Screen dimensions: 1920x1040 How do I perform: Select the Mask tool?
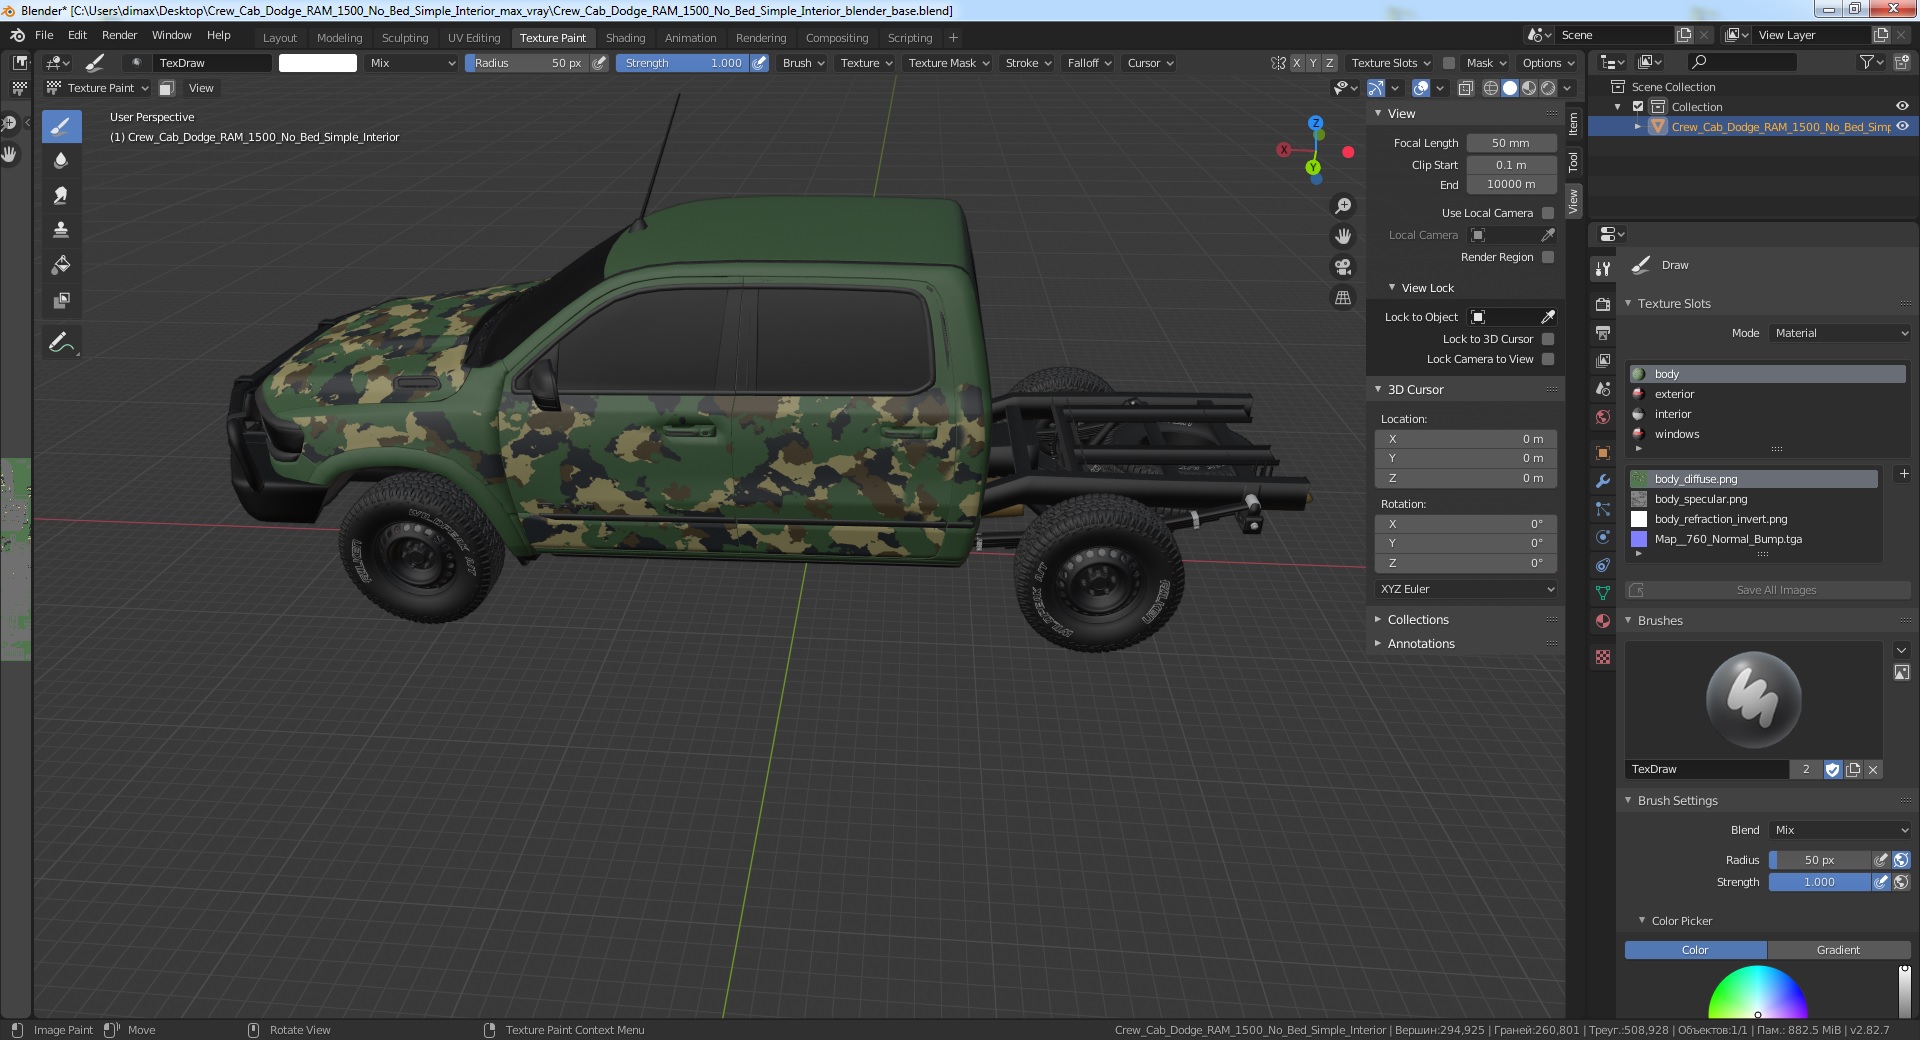pos(61,301)
